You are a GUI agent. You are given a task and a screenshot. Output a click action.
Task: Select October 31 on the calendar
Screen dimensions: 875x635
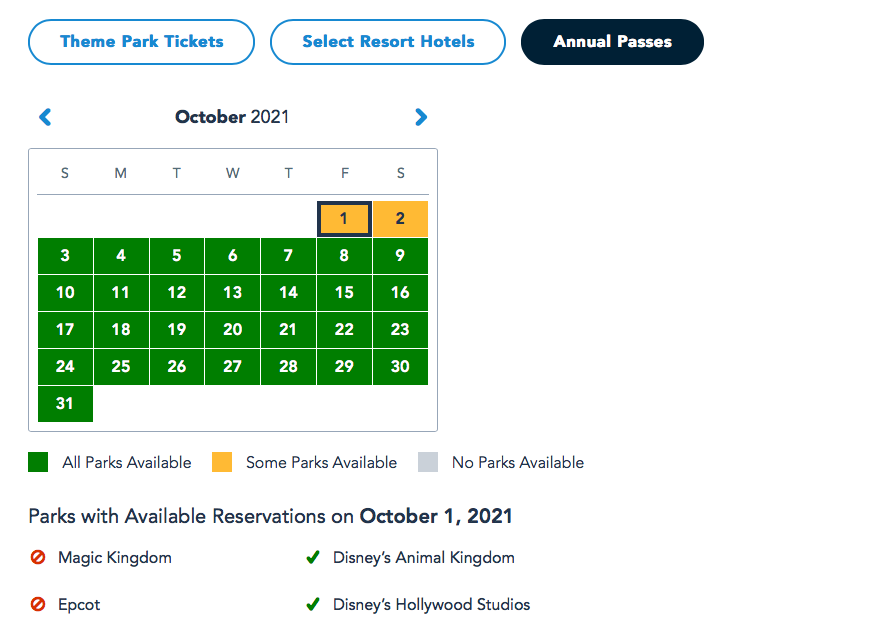[65, 404]
